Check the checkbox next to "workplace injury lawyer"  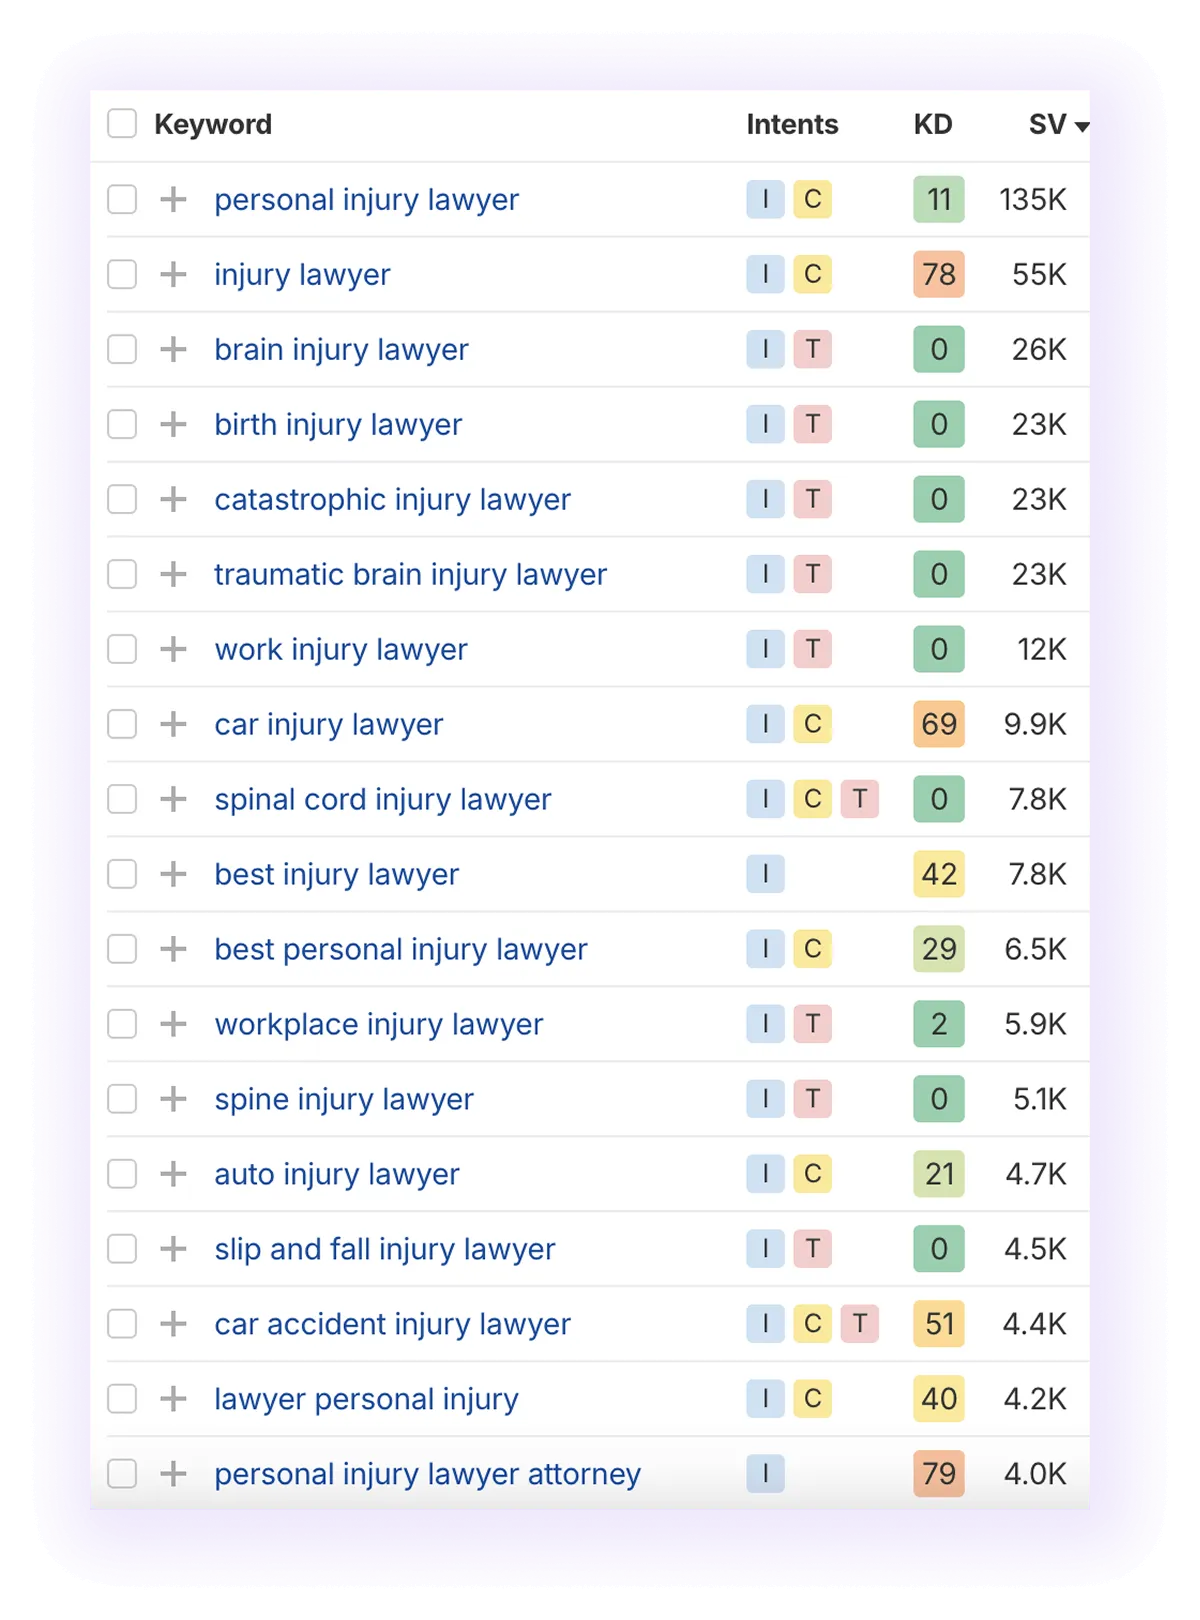122,1024
